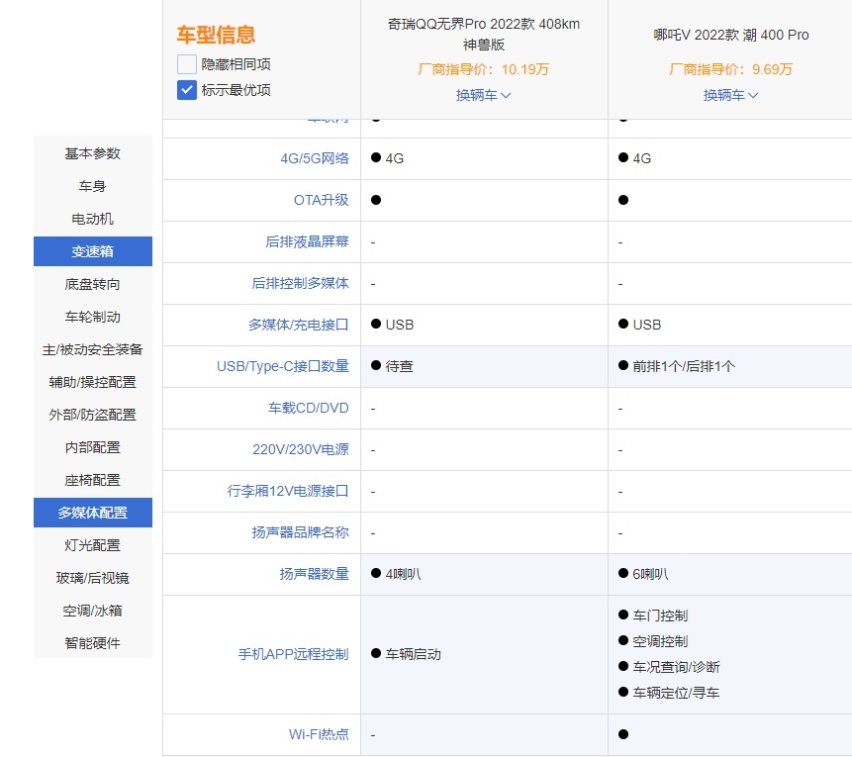Click the 车辆定位/寻车 entry
The width and height of the screenshot is (852, 757).
tap(676, 693)
